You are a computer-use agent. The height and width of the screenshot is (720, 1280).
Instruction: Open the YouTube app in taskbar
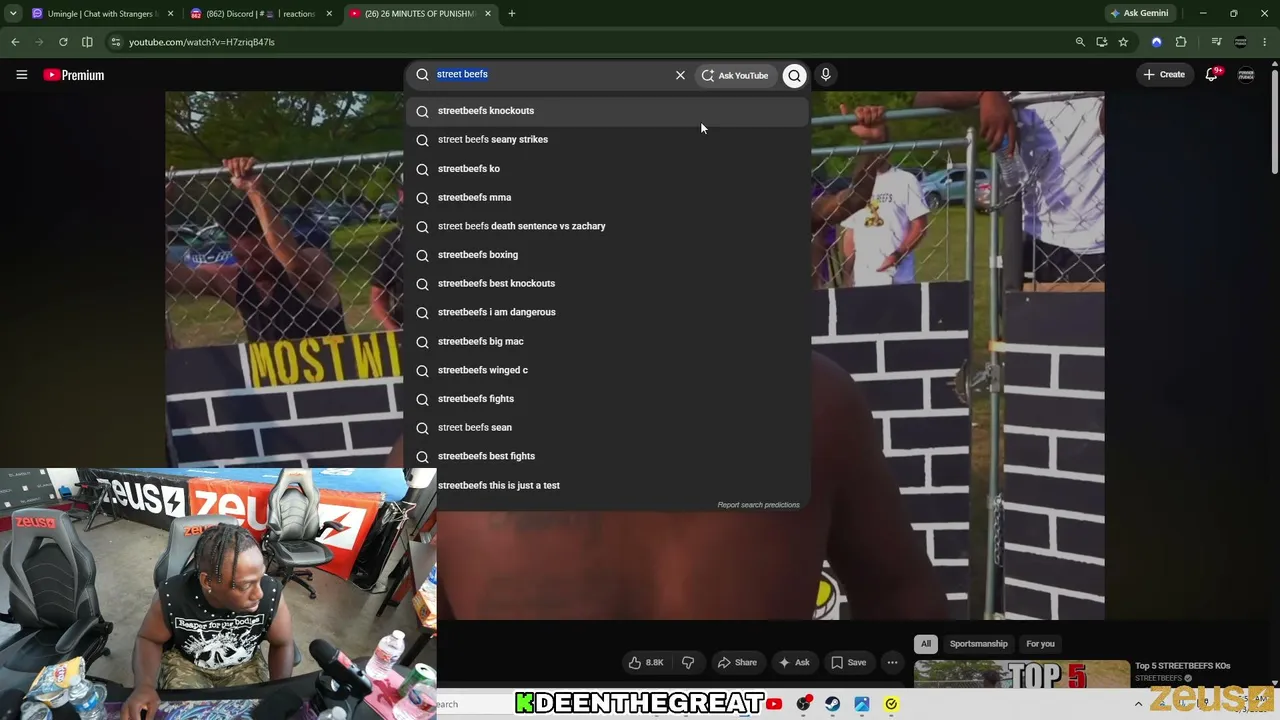coord(774,704)
